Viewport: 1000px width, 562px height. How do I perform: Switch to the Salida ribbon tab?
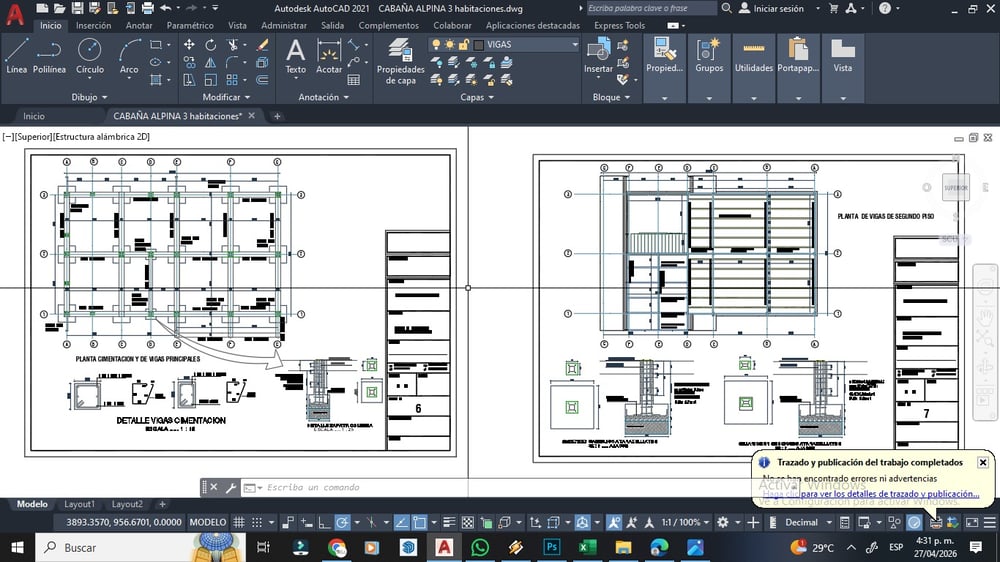pos(332,26)
